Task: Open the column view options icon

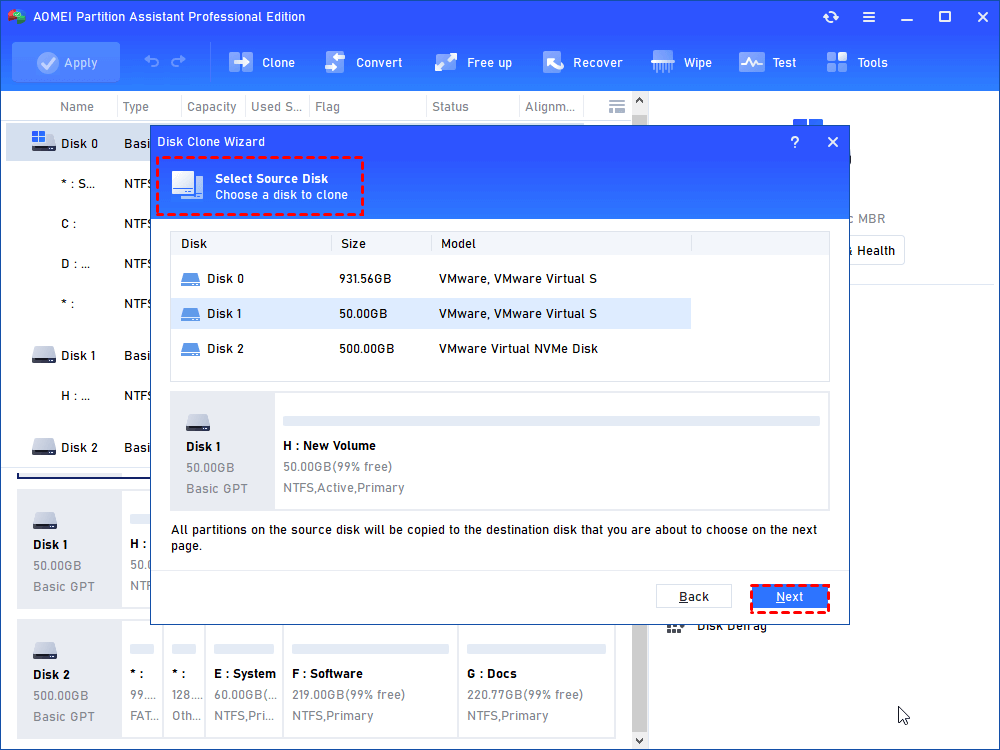Action: [x=617, y=106]
